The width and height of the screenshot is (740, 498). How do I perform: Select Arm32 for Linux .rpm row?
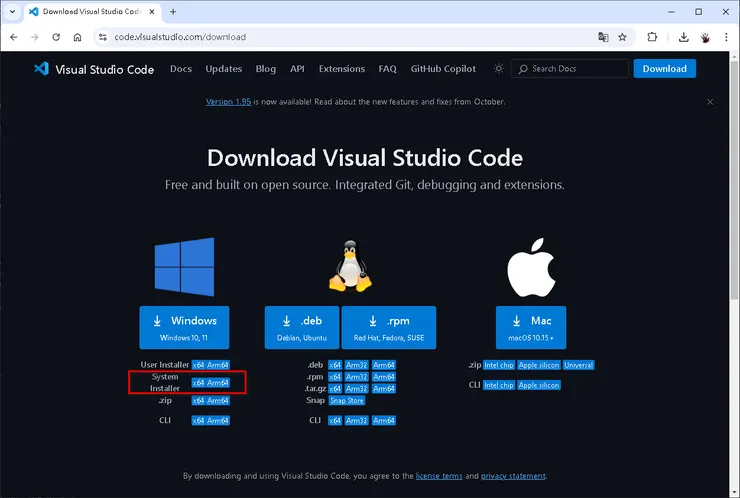[356, 377]
